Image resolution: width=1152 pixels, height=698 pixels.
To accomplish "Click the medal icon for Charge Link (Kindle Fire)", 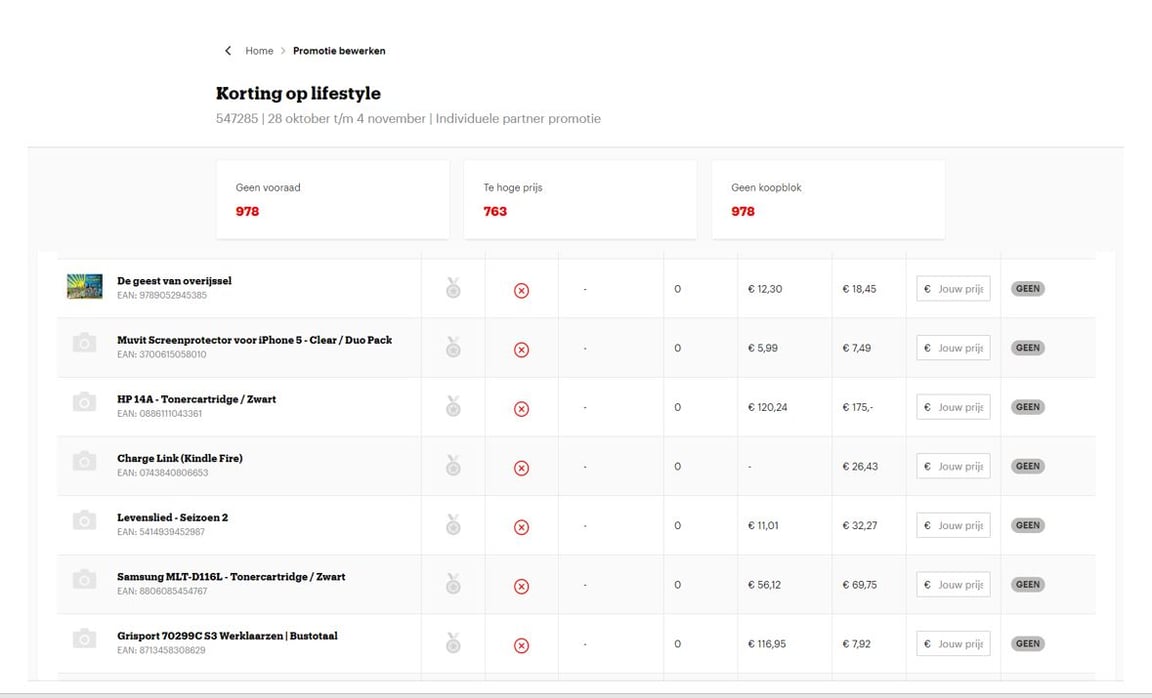I will [453, 466].
